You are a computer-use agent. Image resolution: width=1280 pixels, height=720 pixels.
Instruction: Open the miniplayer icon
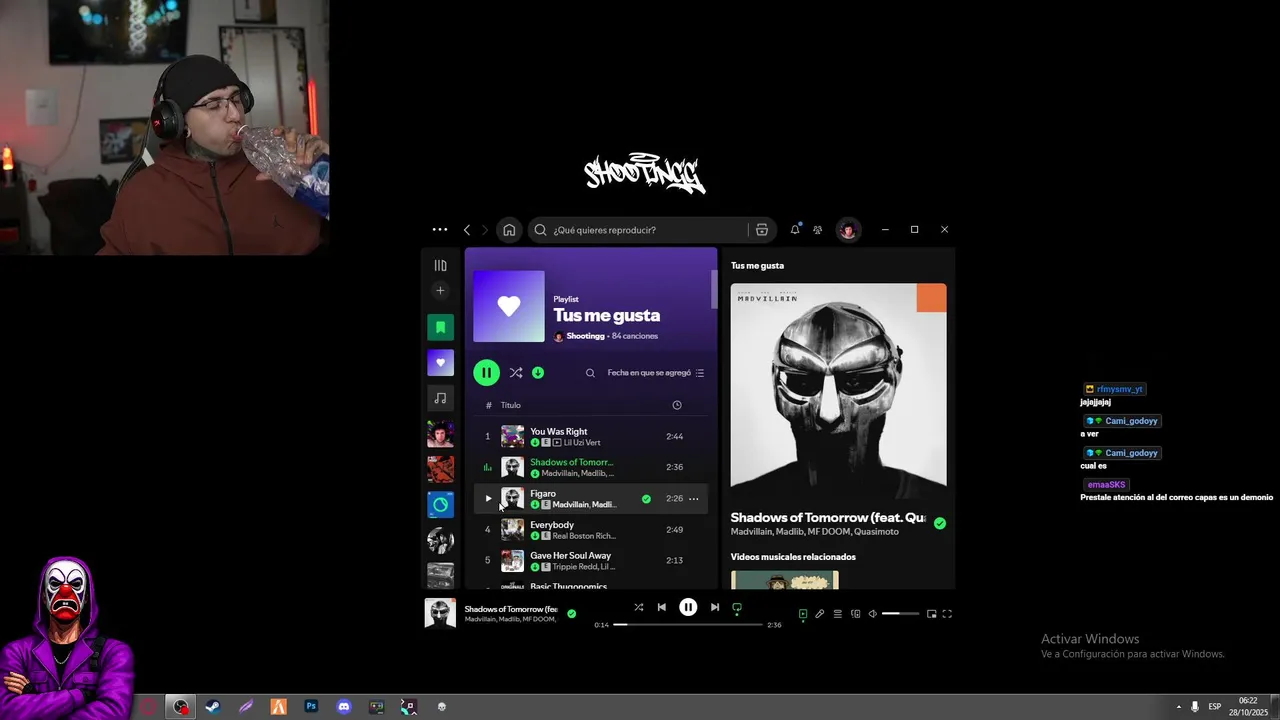(x=932, y=614)
